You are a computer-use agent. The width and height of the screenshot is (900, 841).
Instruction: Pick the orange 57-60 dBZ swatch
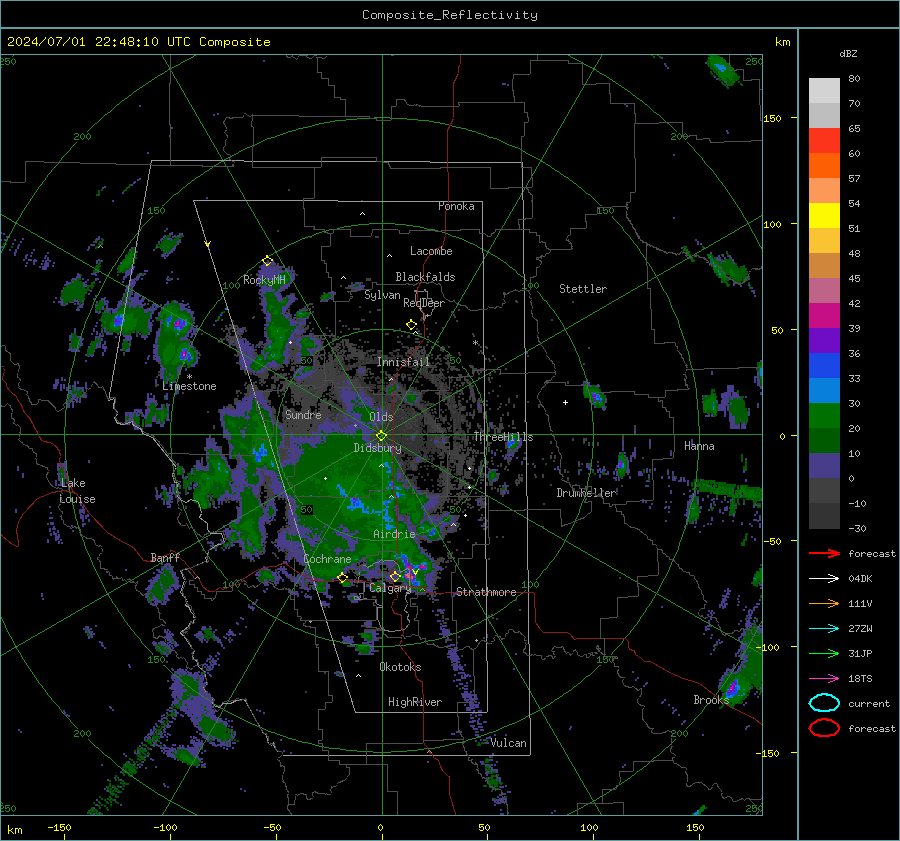click(x=824, y=166)
